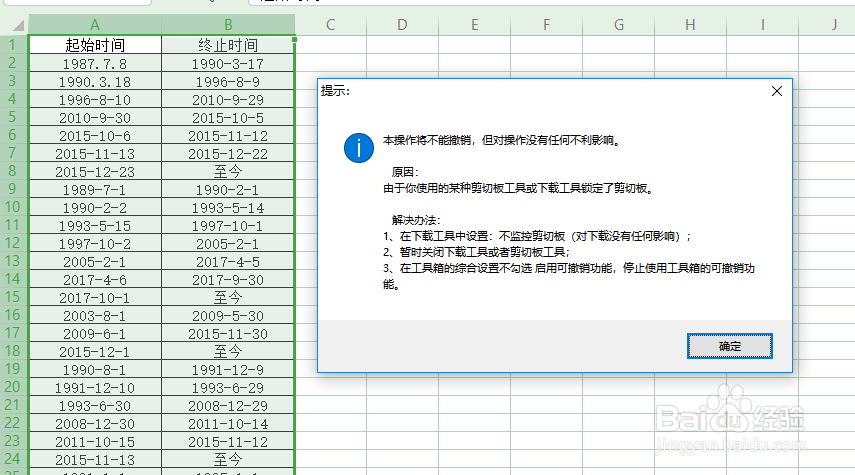Select row 8 header

14,171
